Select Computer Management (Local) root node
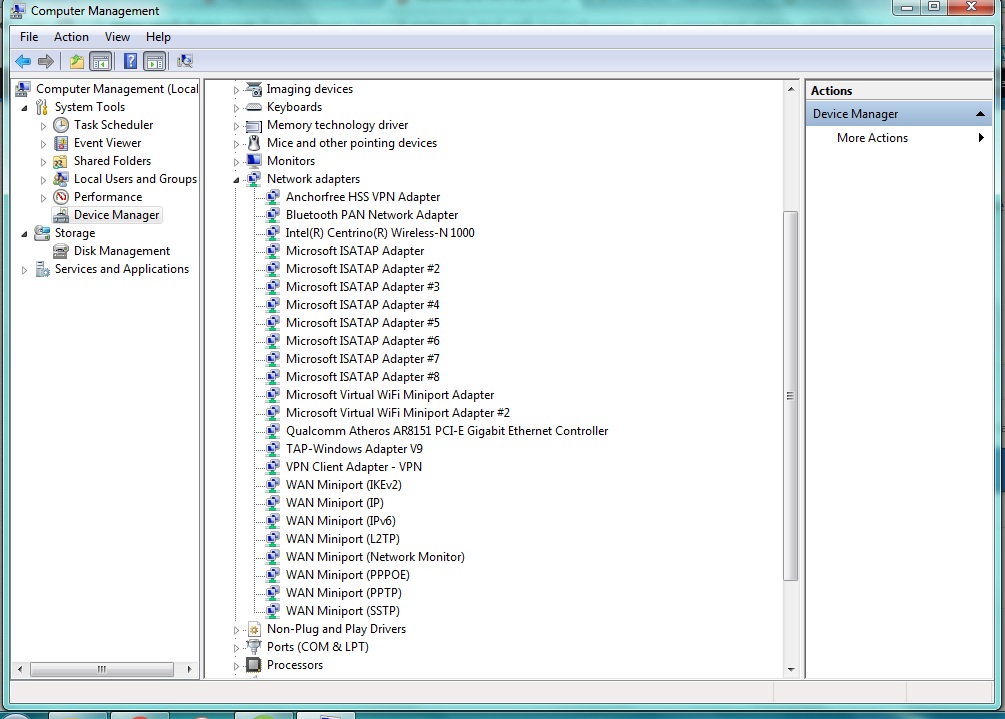Image resolution: width=1005 pixels, height=719 pixels. click(x=117, y=89)
